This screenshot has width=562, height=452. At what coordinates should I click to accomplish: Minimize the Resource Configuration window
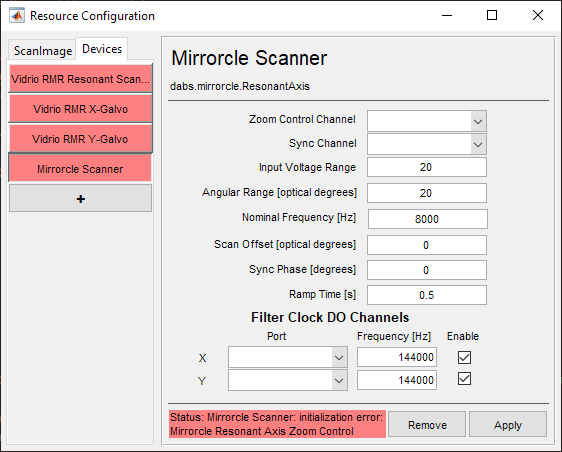(447, 15)
